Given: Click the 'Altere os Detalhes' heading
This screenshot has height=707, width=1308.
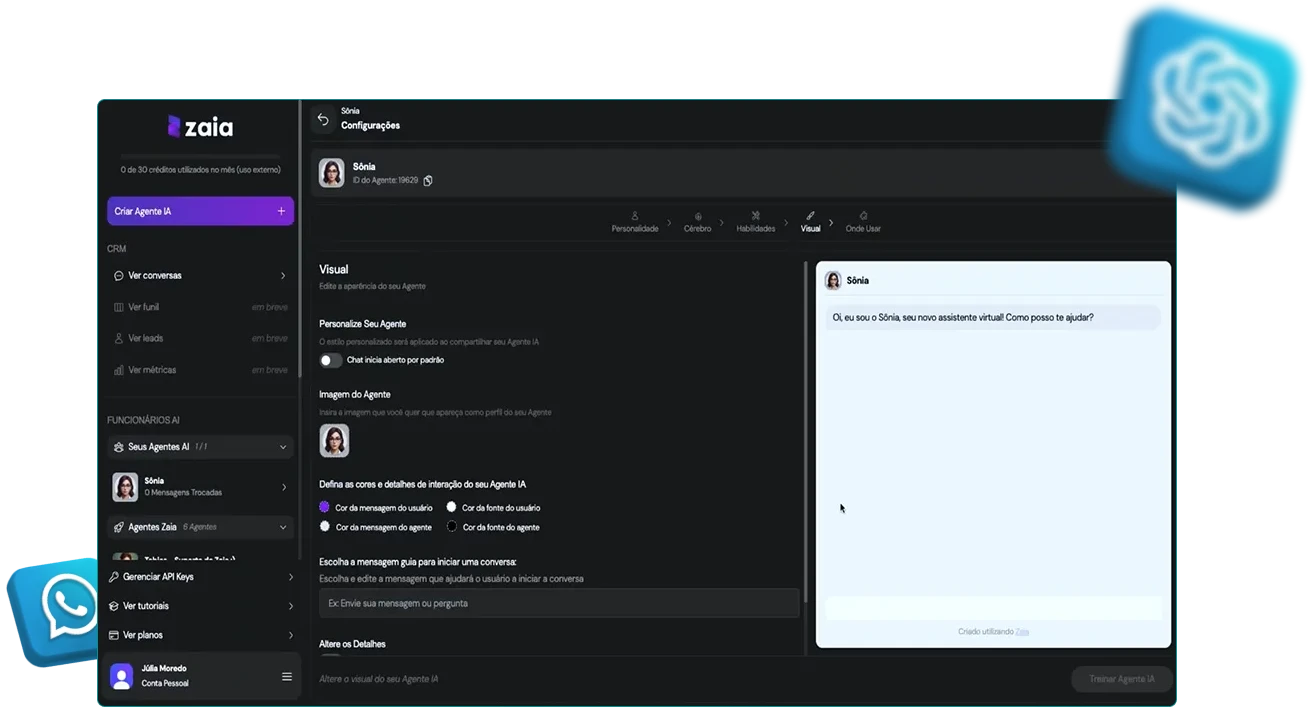Looking at the screenshot, I should 352,644.
